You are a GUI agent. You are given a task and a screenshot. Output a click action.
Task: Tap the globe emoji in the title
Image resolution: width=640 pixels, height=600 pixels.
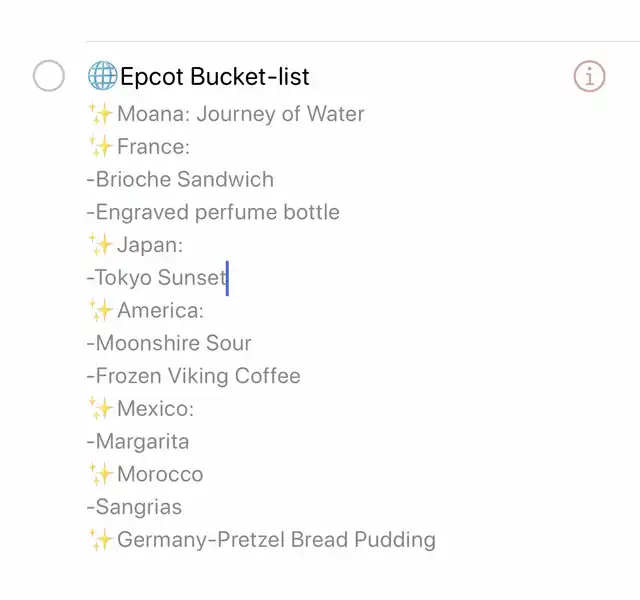pos(102,76)
